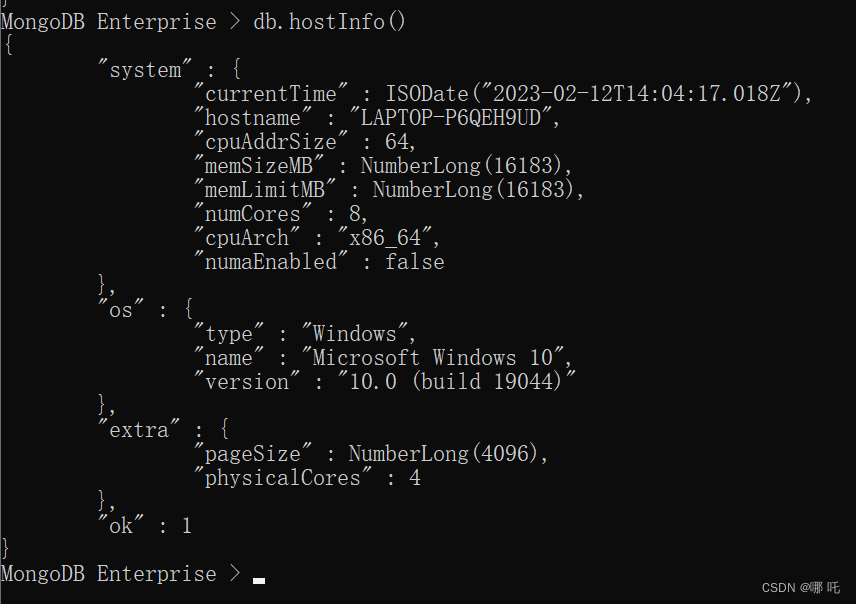Click the pageSize NumberLong(4096) value

447,454
